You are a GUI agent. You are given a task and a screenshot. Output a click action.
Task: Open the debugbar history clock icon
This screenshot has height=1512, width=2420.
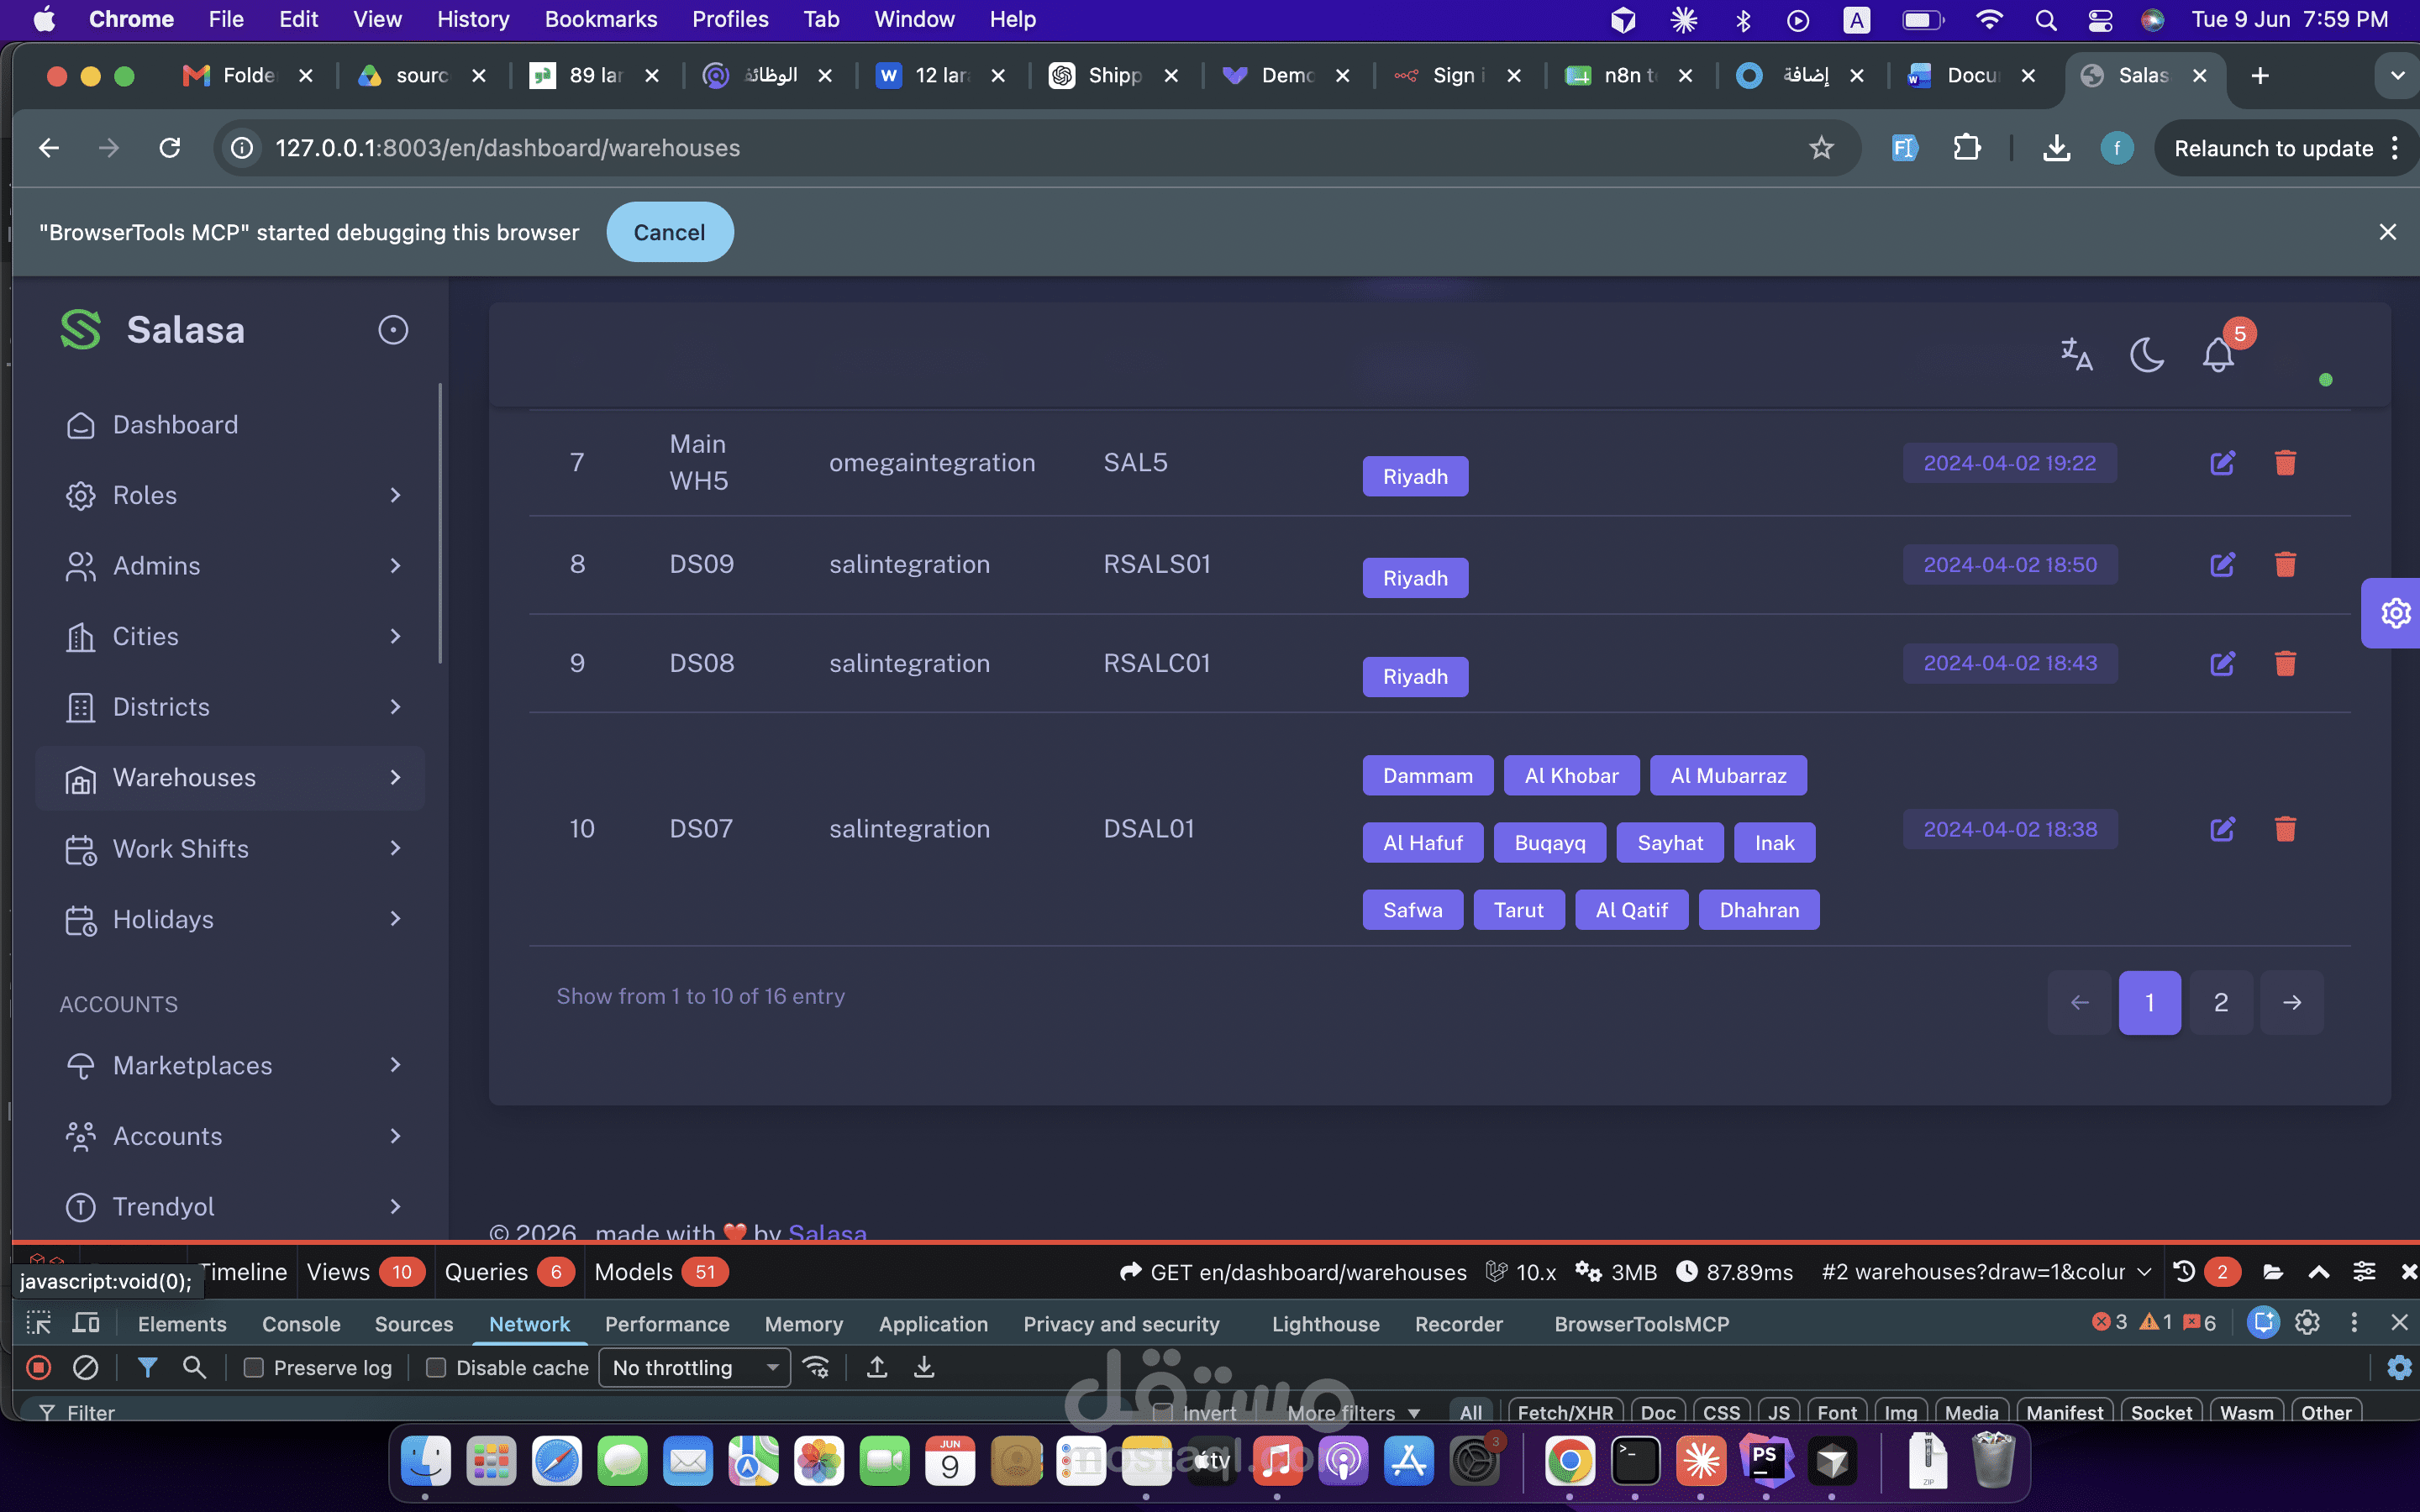click(2185, 1271)
